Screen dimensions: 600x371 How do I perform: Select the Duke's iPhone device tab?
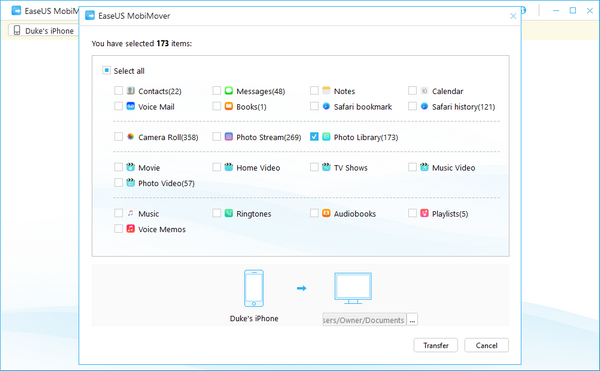coord(43,31)
